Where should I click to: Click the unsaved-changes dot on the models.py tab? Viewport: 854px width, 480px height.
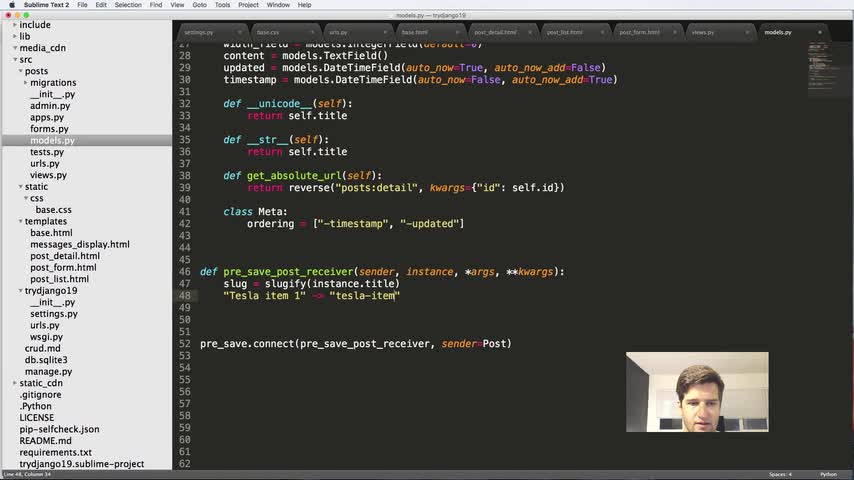820,32
